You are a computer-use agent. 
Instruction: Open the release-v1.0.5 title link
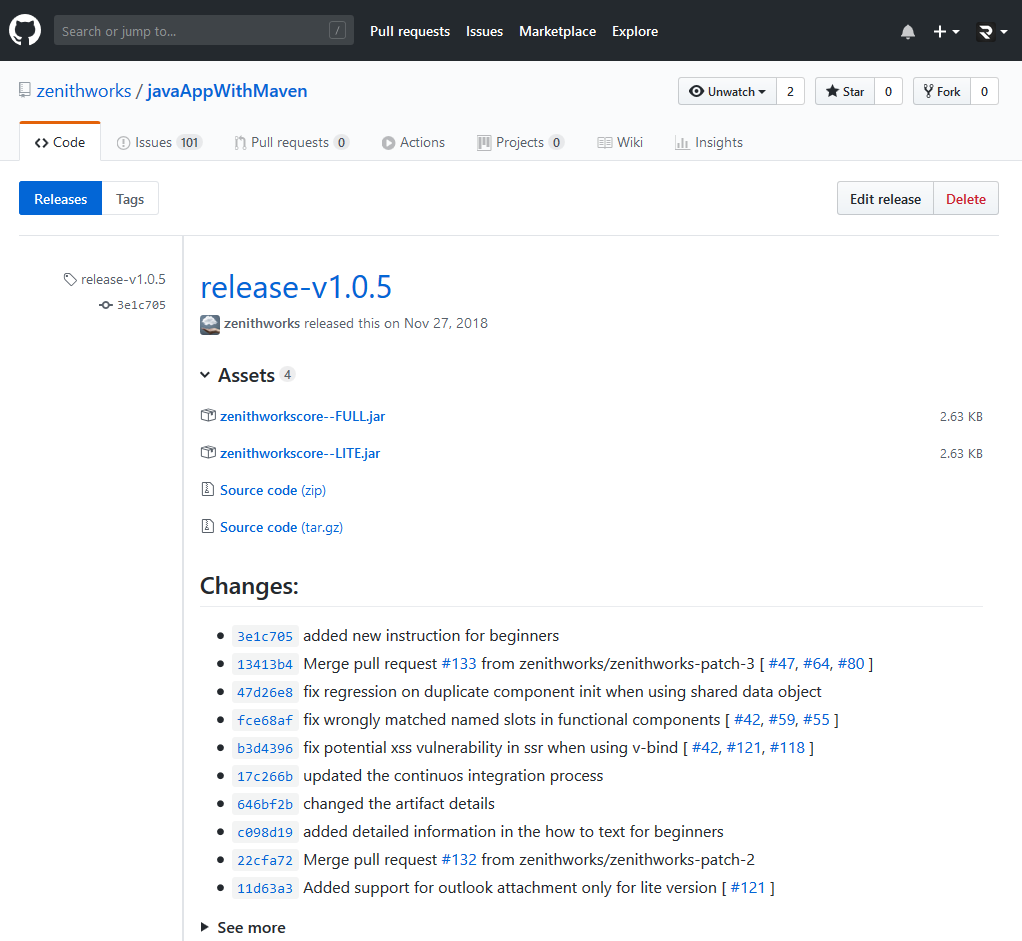pos(296,287)
